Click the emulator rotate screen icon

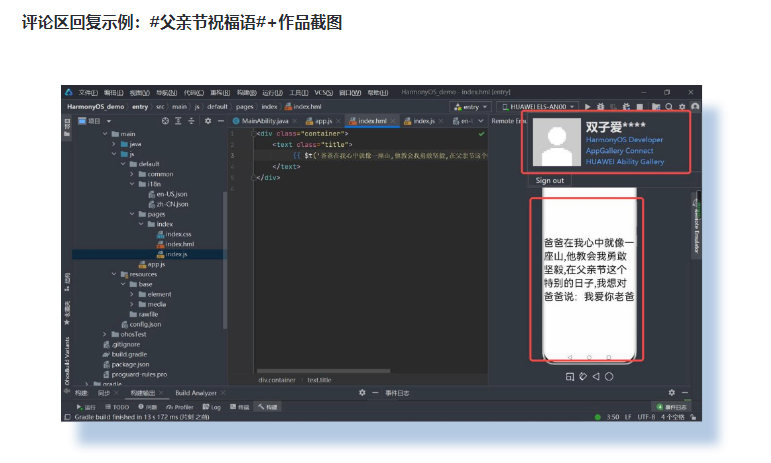coord(583,377)
